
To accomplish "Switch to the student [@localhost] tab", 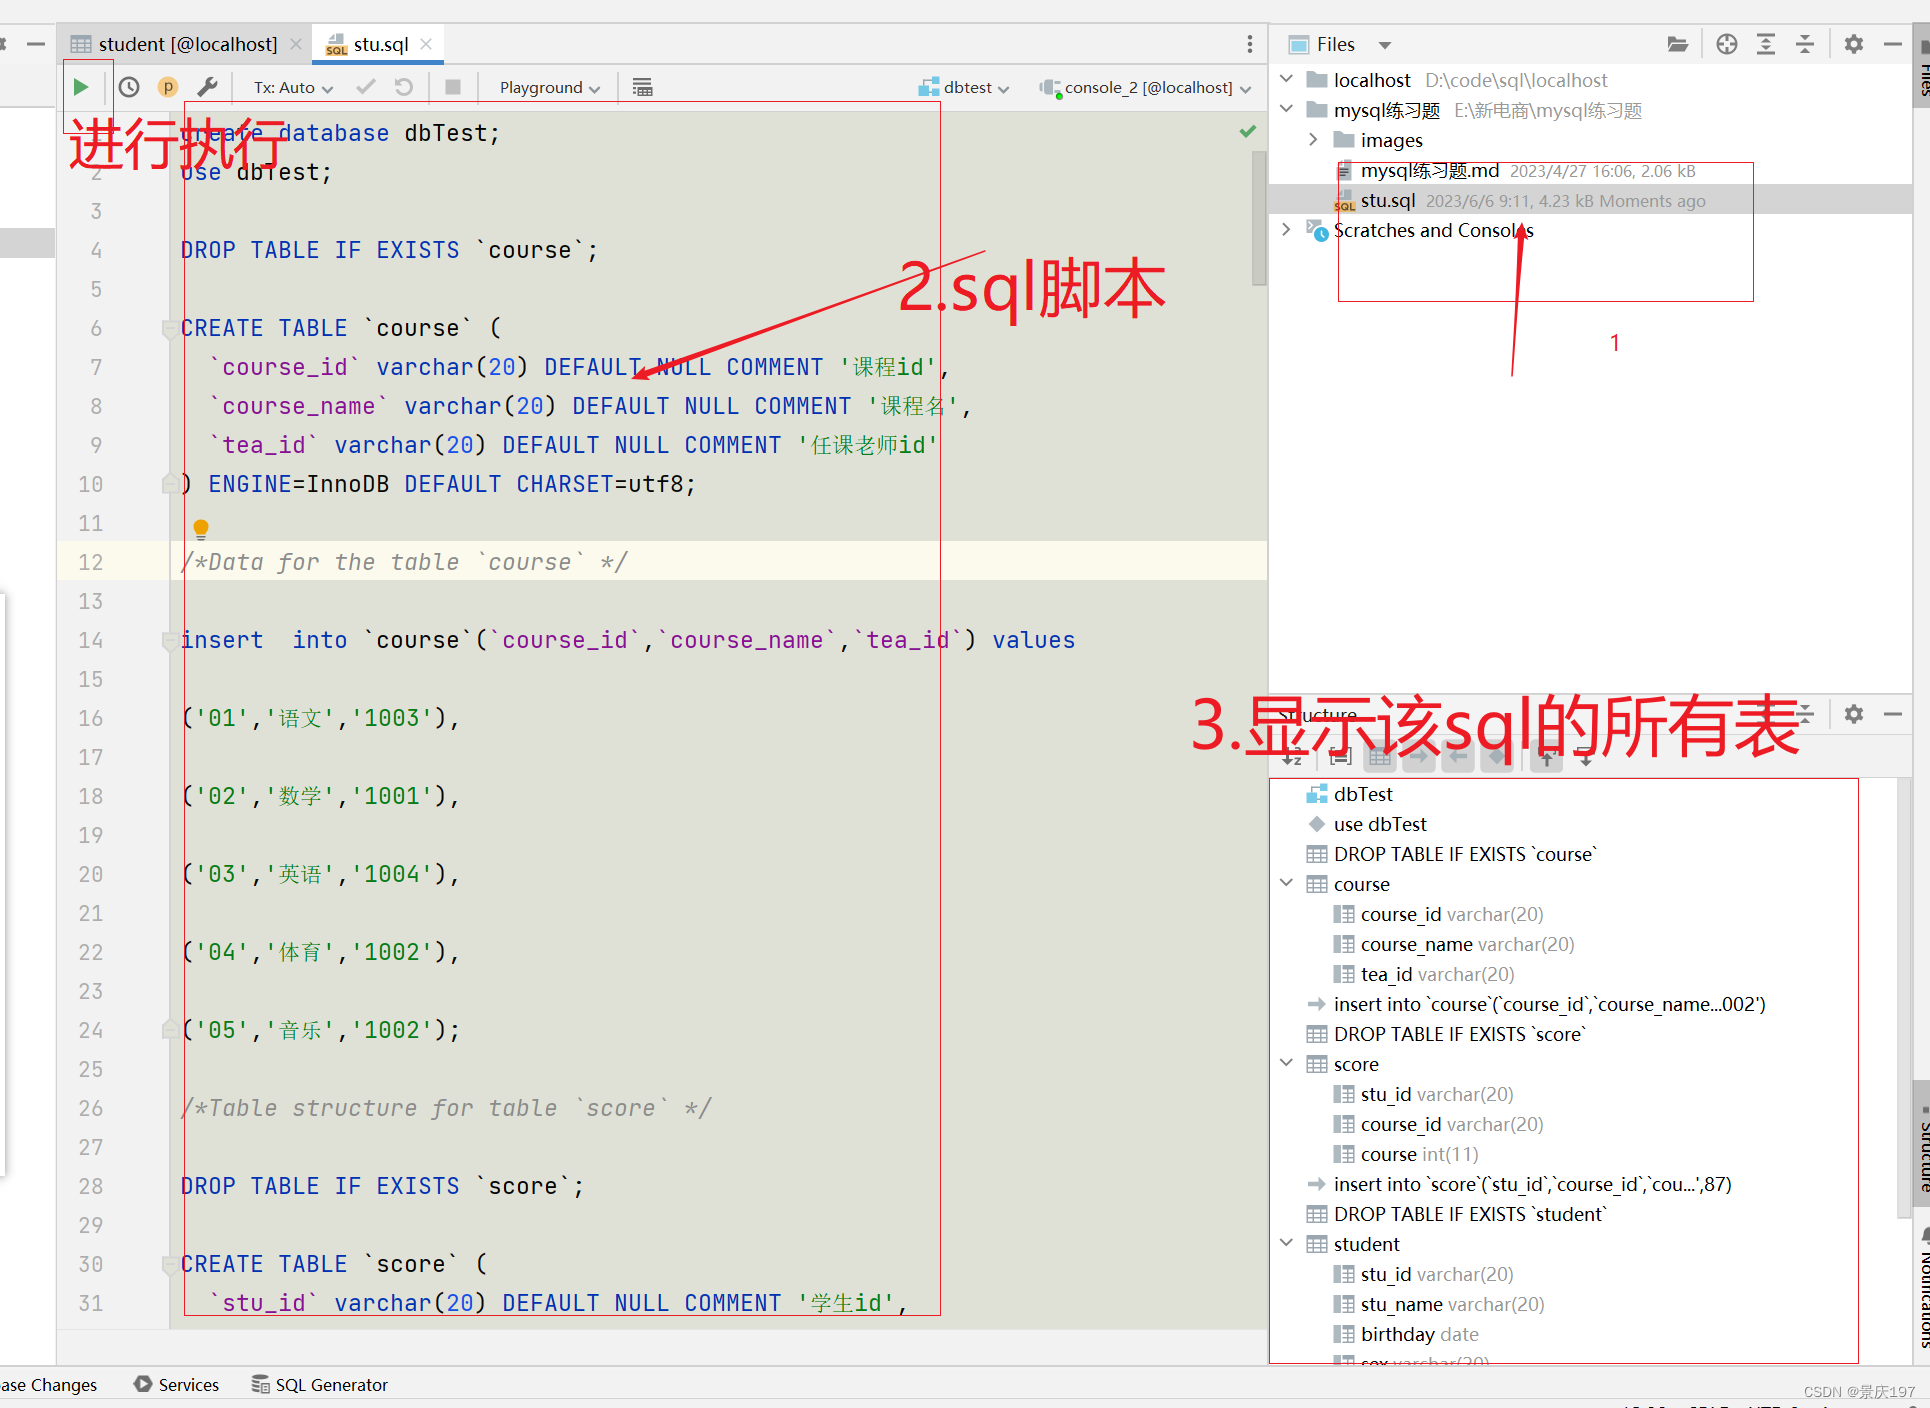I will click(187, 44).
